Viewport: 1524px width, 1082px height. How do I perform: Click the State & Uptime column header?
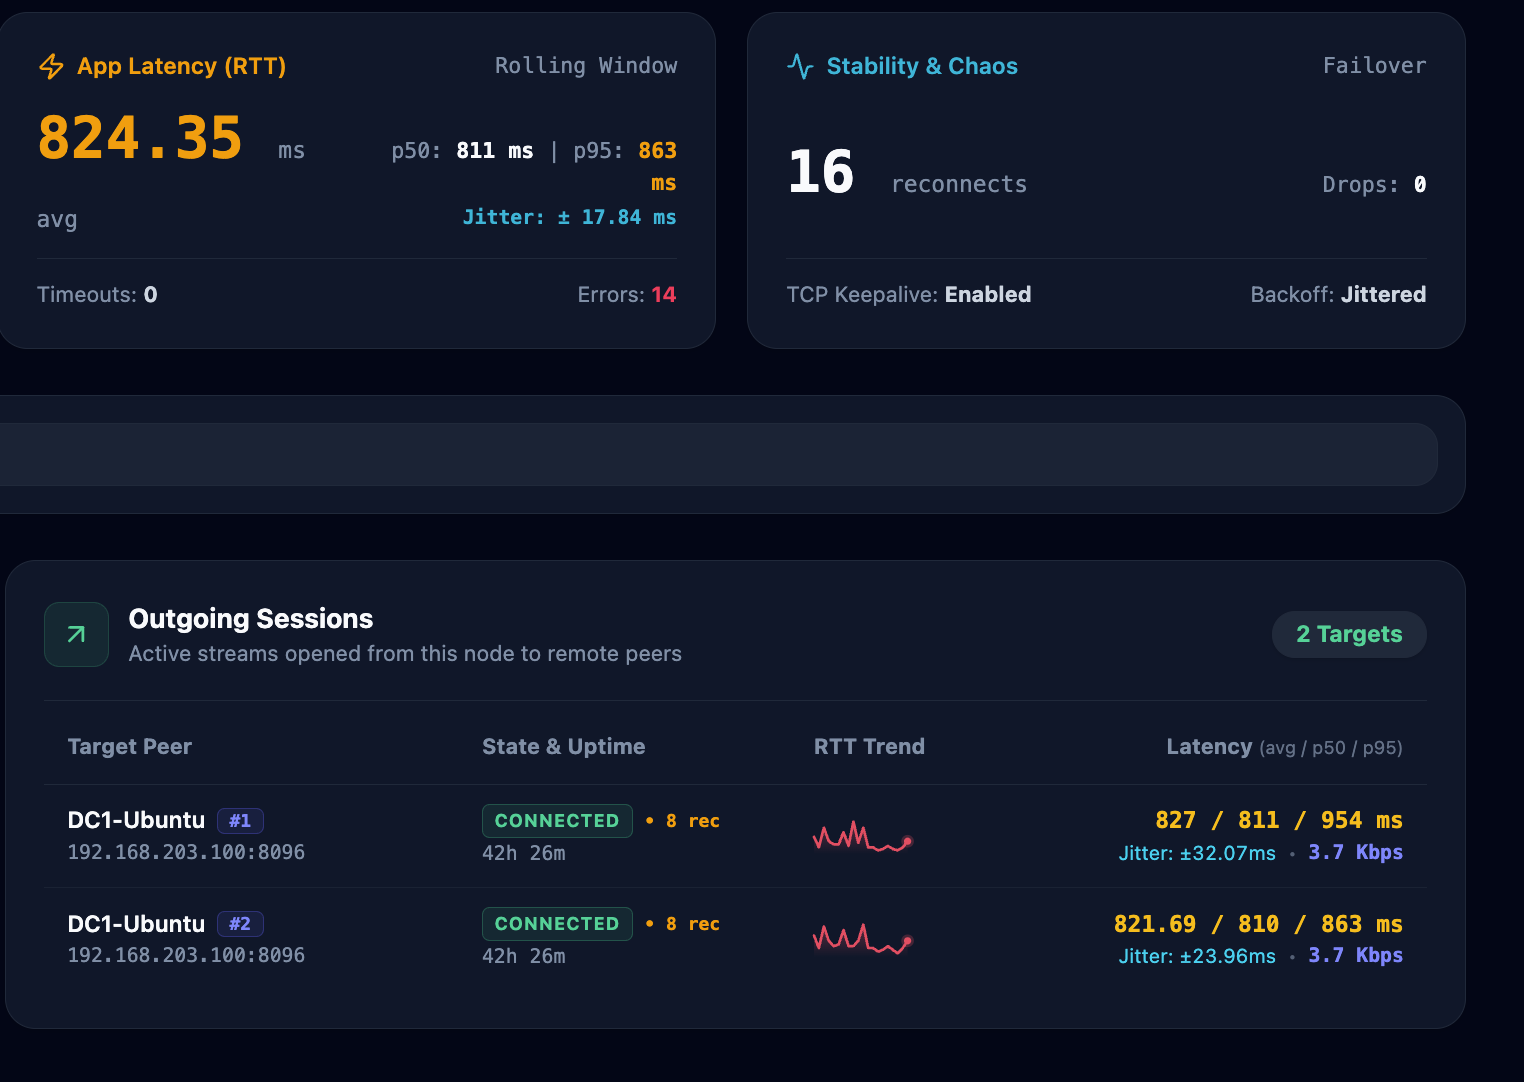click(564, 747)
